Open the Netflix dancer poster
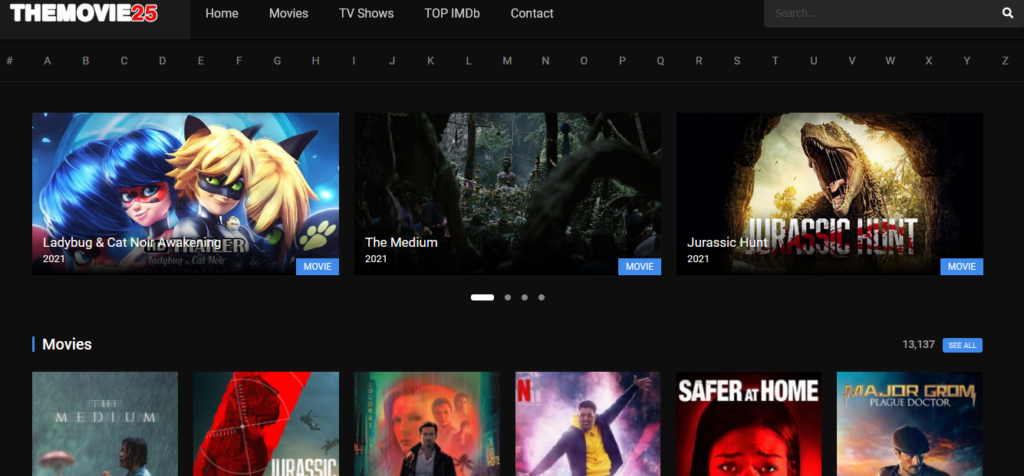 point(588,424)
